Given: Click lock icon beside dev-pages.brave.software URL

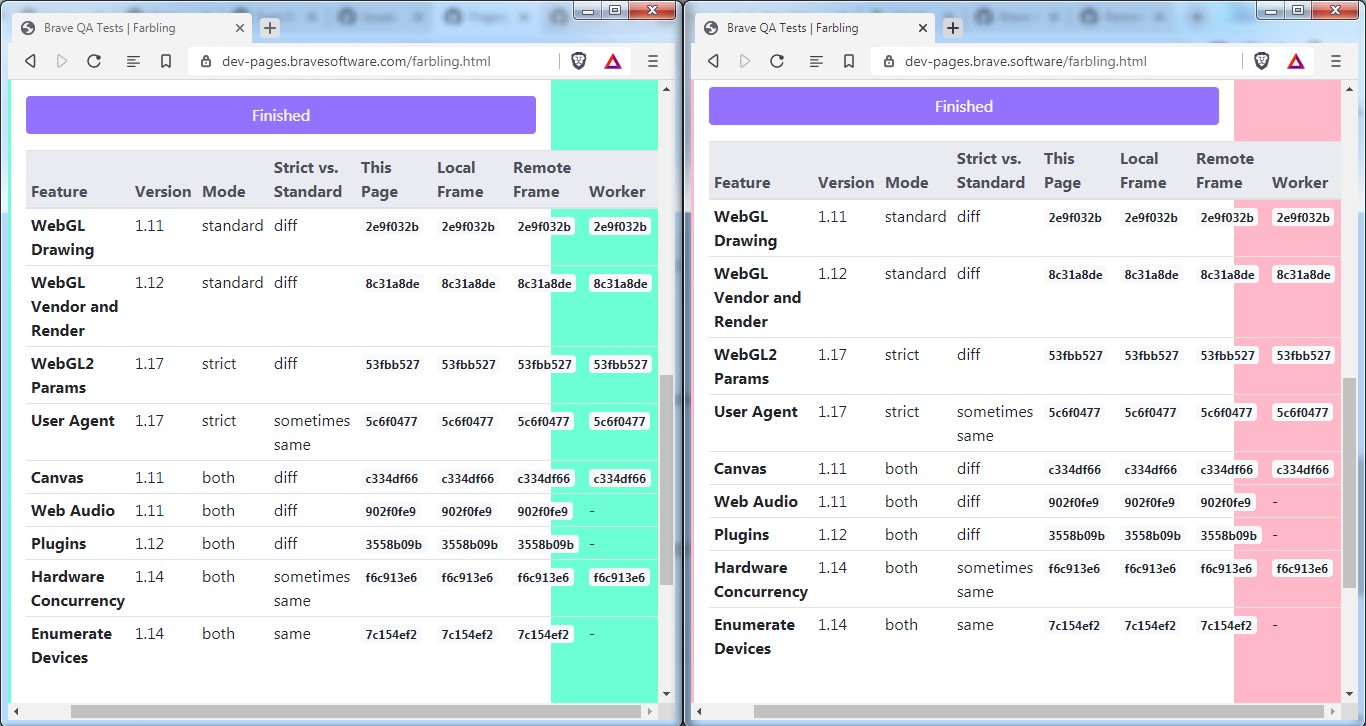Looking at the screenshot, I should (x=889, y=61).
